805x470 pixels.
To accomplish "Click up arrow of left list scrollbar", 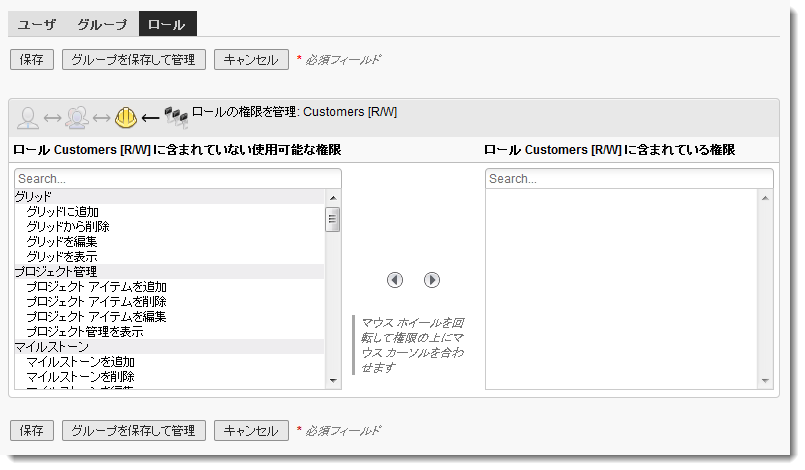I will click(x=333, y=198).
